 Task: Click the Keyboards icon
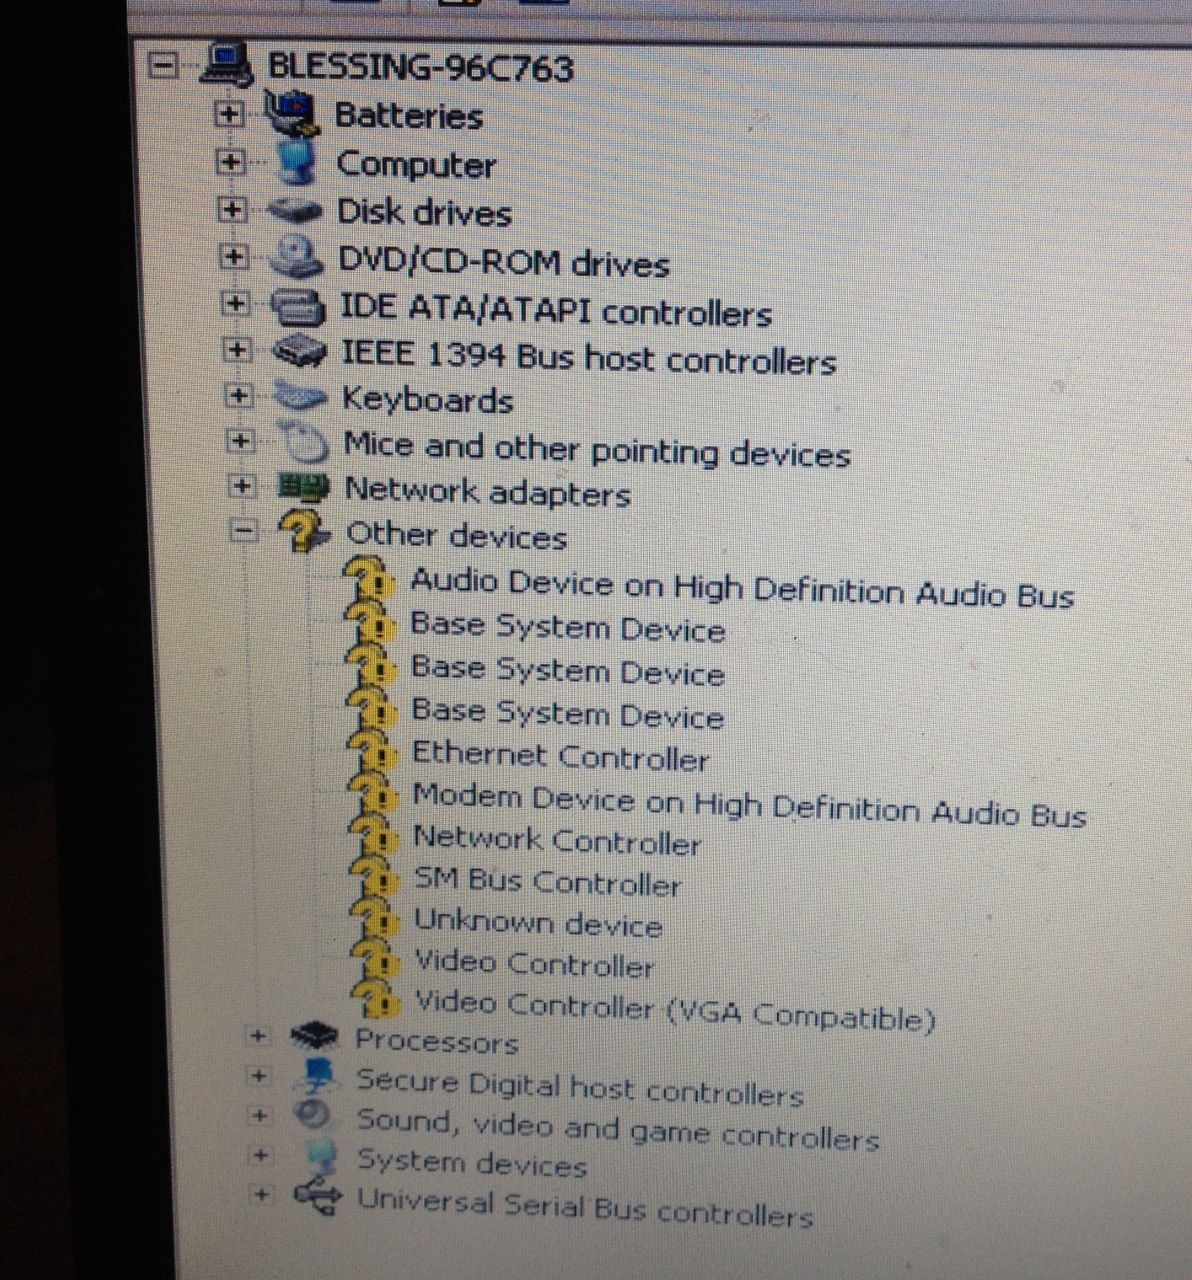coord(300,396)
